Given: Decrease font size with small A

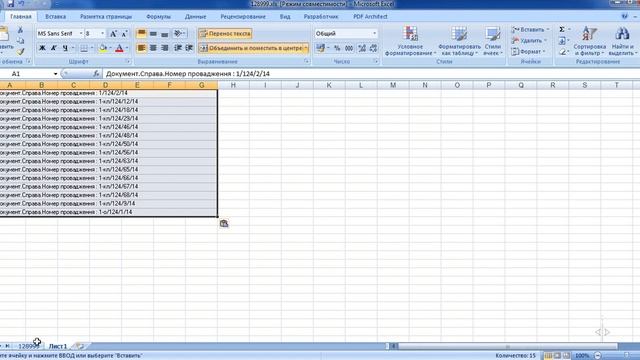Looking at the screenshot, I should (124, 33).
